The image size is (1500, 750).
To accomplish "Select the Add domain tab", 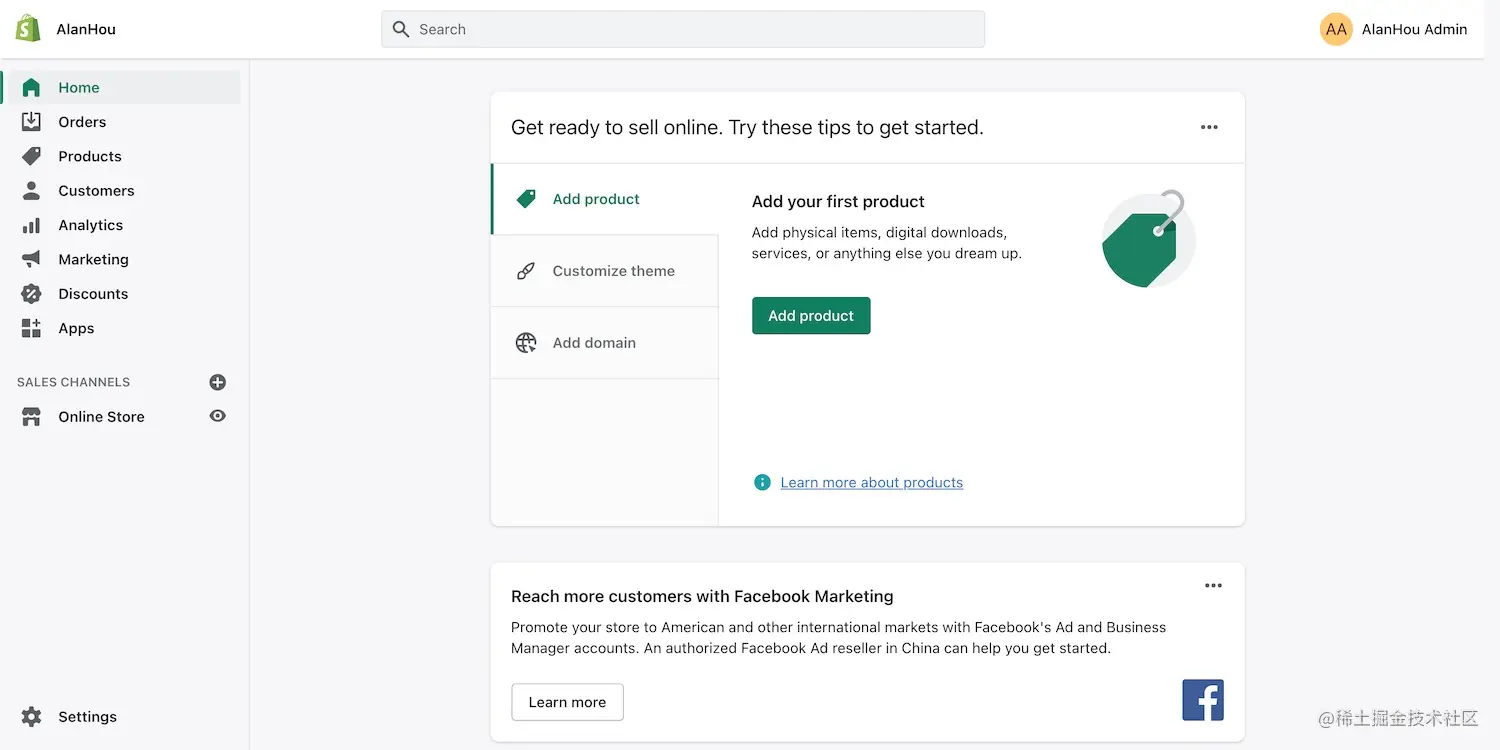I will pyautogui.click(x=594, y=342).
